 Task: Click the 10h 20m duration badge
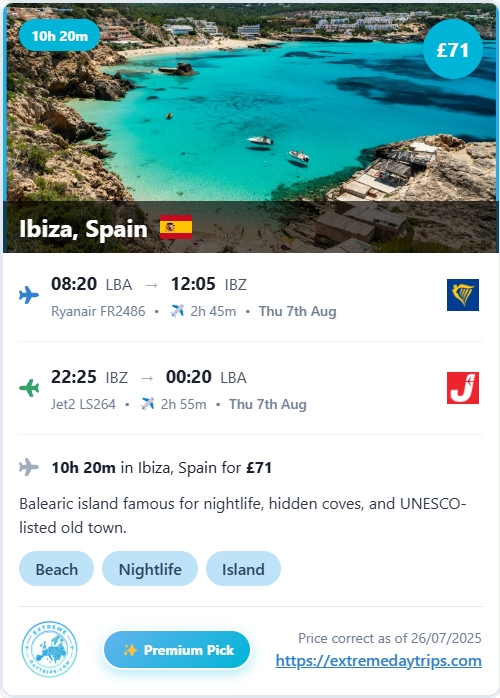60,36
